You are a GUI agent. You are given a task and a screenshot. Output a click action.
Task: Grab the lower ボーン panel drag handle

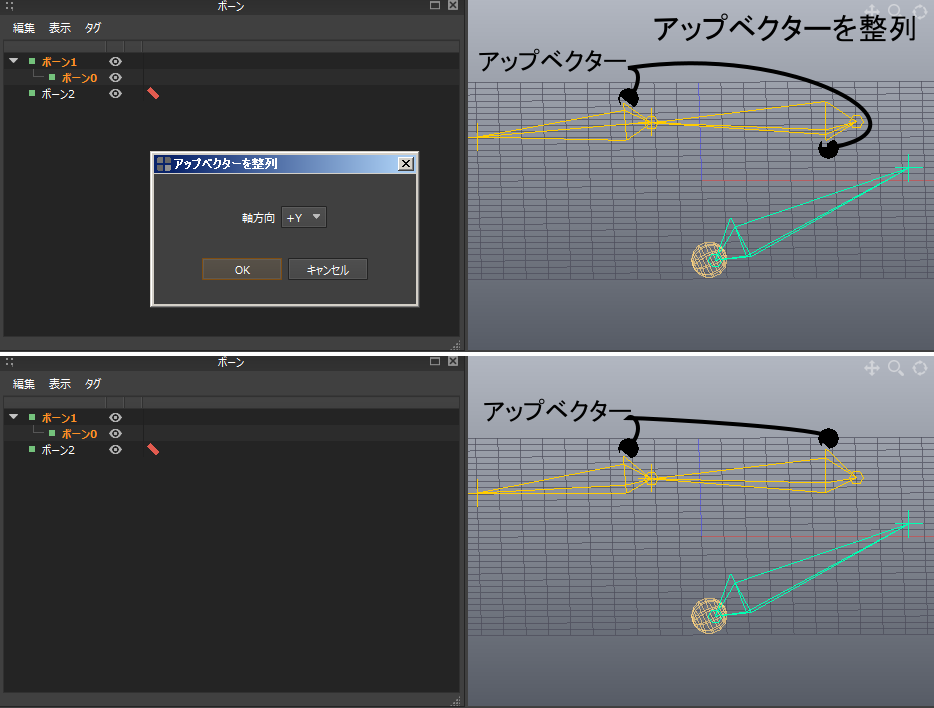pyautogui.click(x=9, y=362)
